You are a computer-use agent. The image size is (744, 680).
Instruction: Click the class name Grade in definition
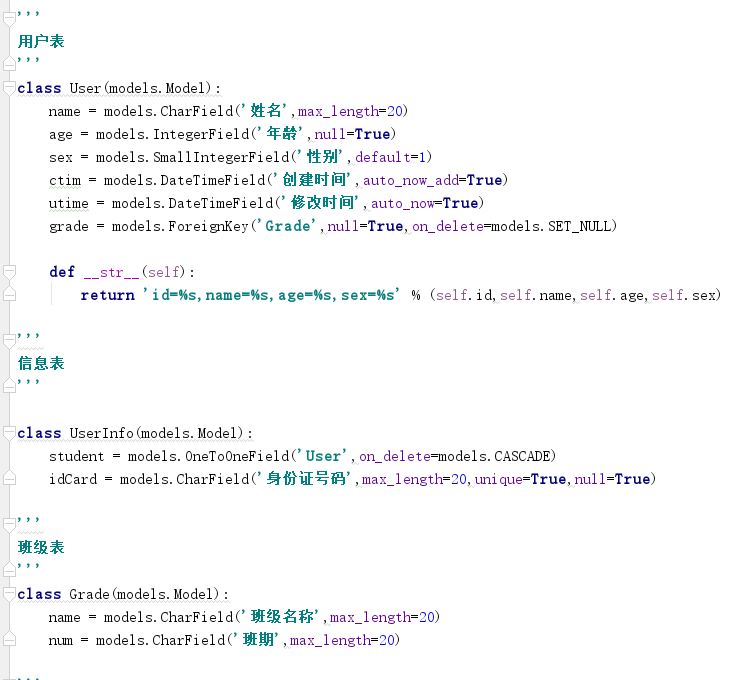[89, 594]
